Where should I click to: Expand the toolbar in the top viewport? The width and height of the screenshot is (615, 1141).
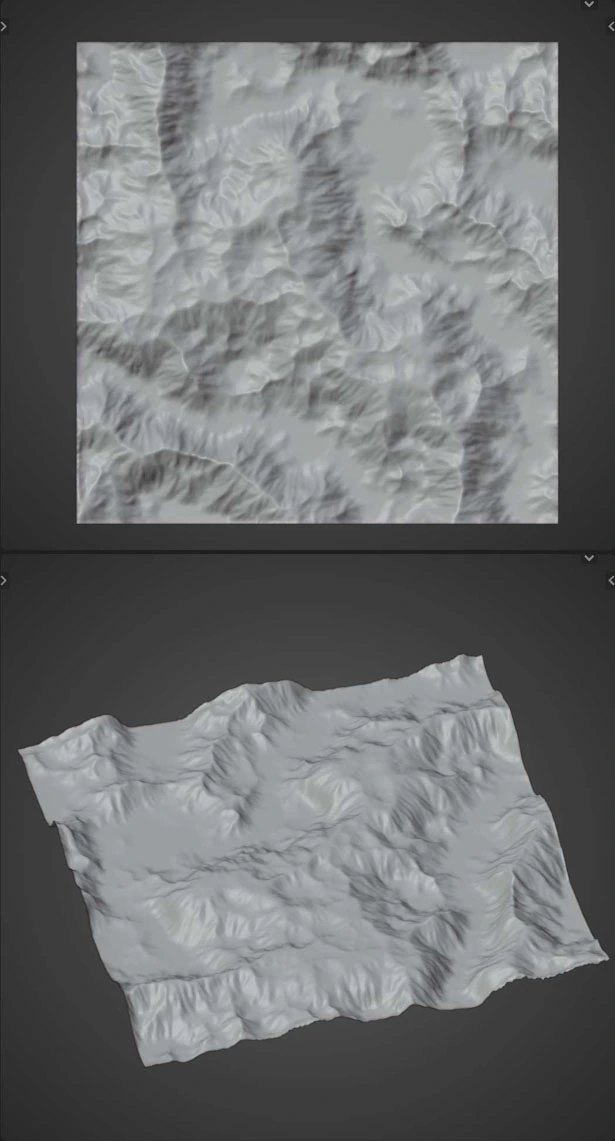(x=4, y=27)
